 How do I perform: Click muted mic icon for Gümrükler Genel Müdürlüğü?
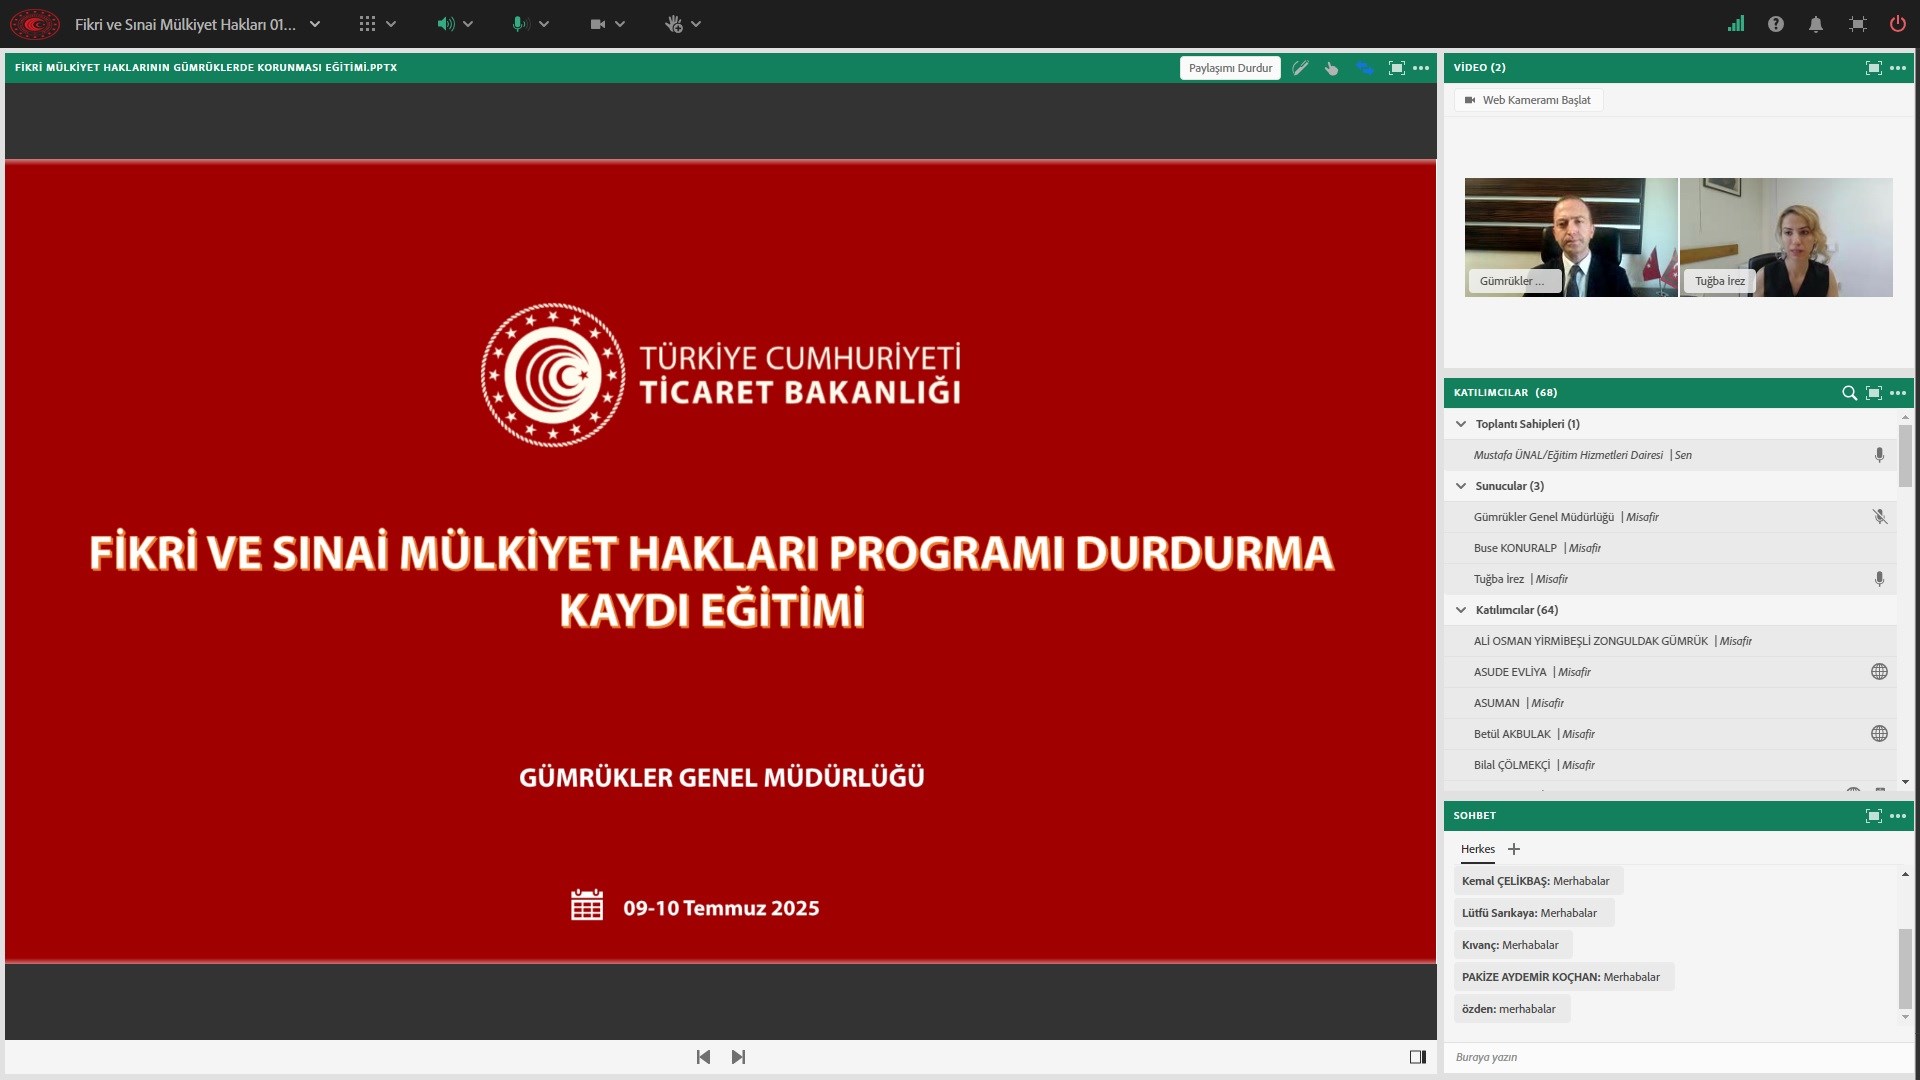1879,517
